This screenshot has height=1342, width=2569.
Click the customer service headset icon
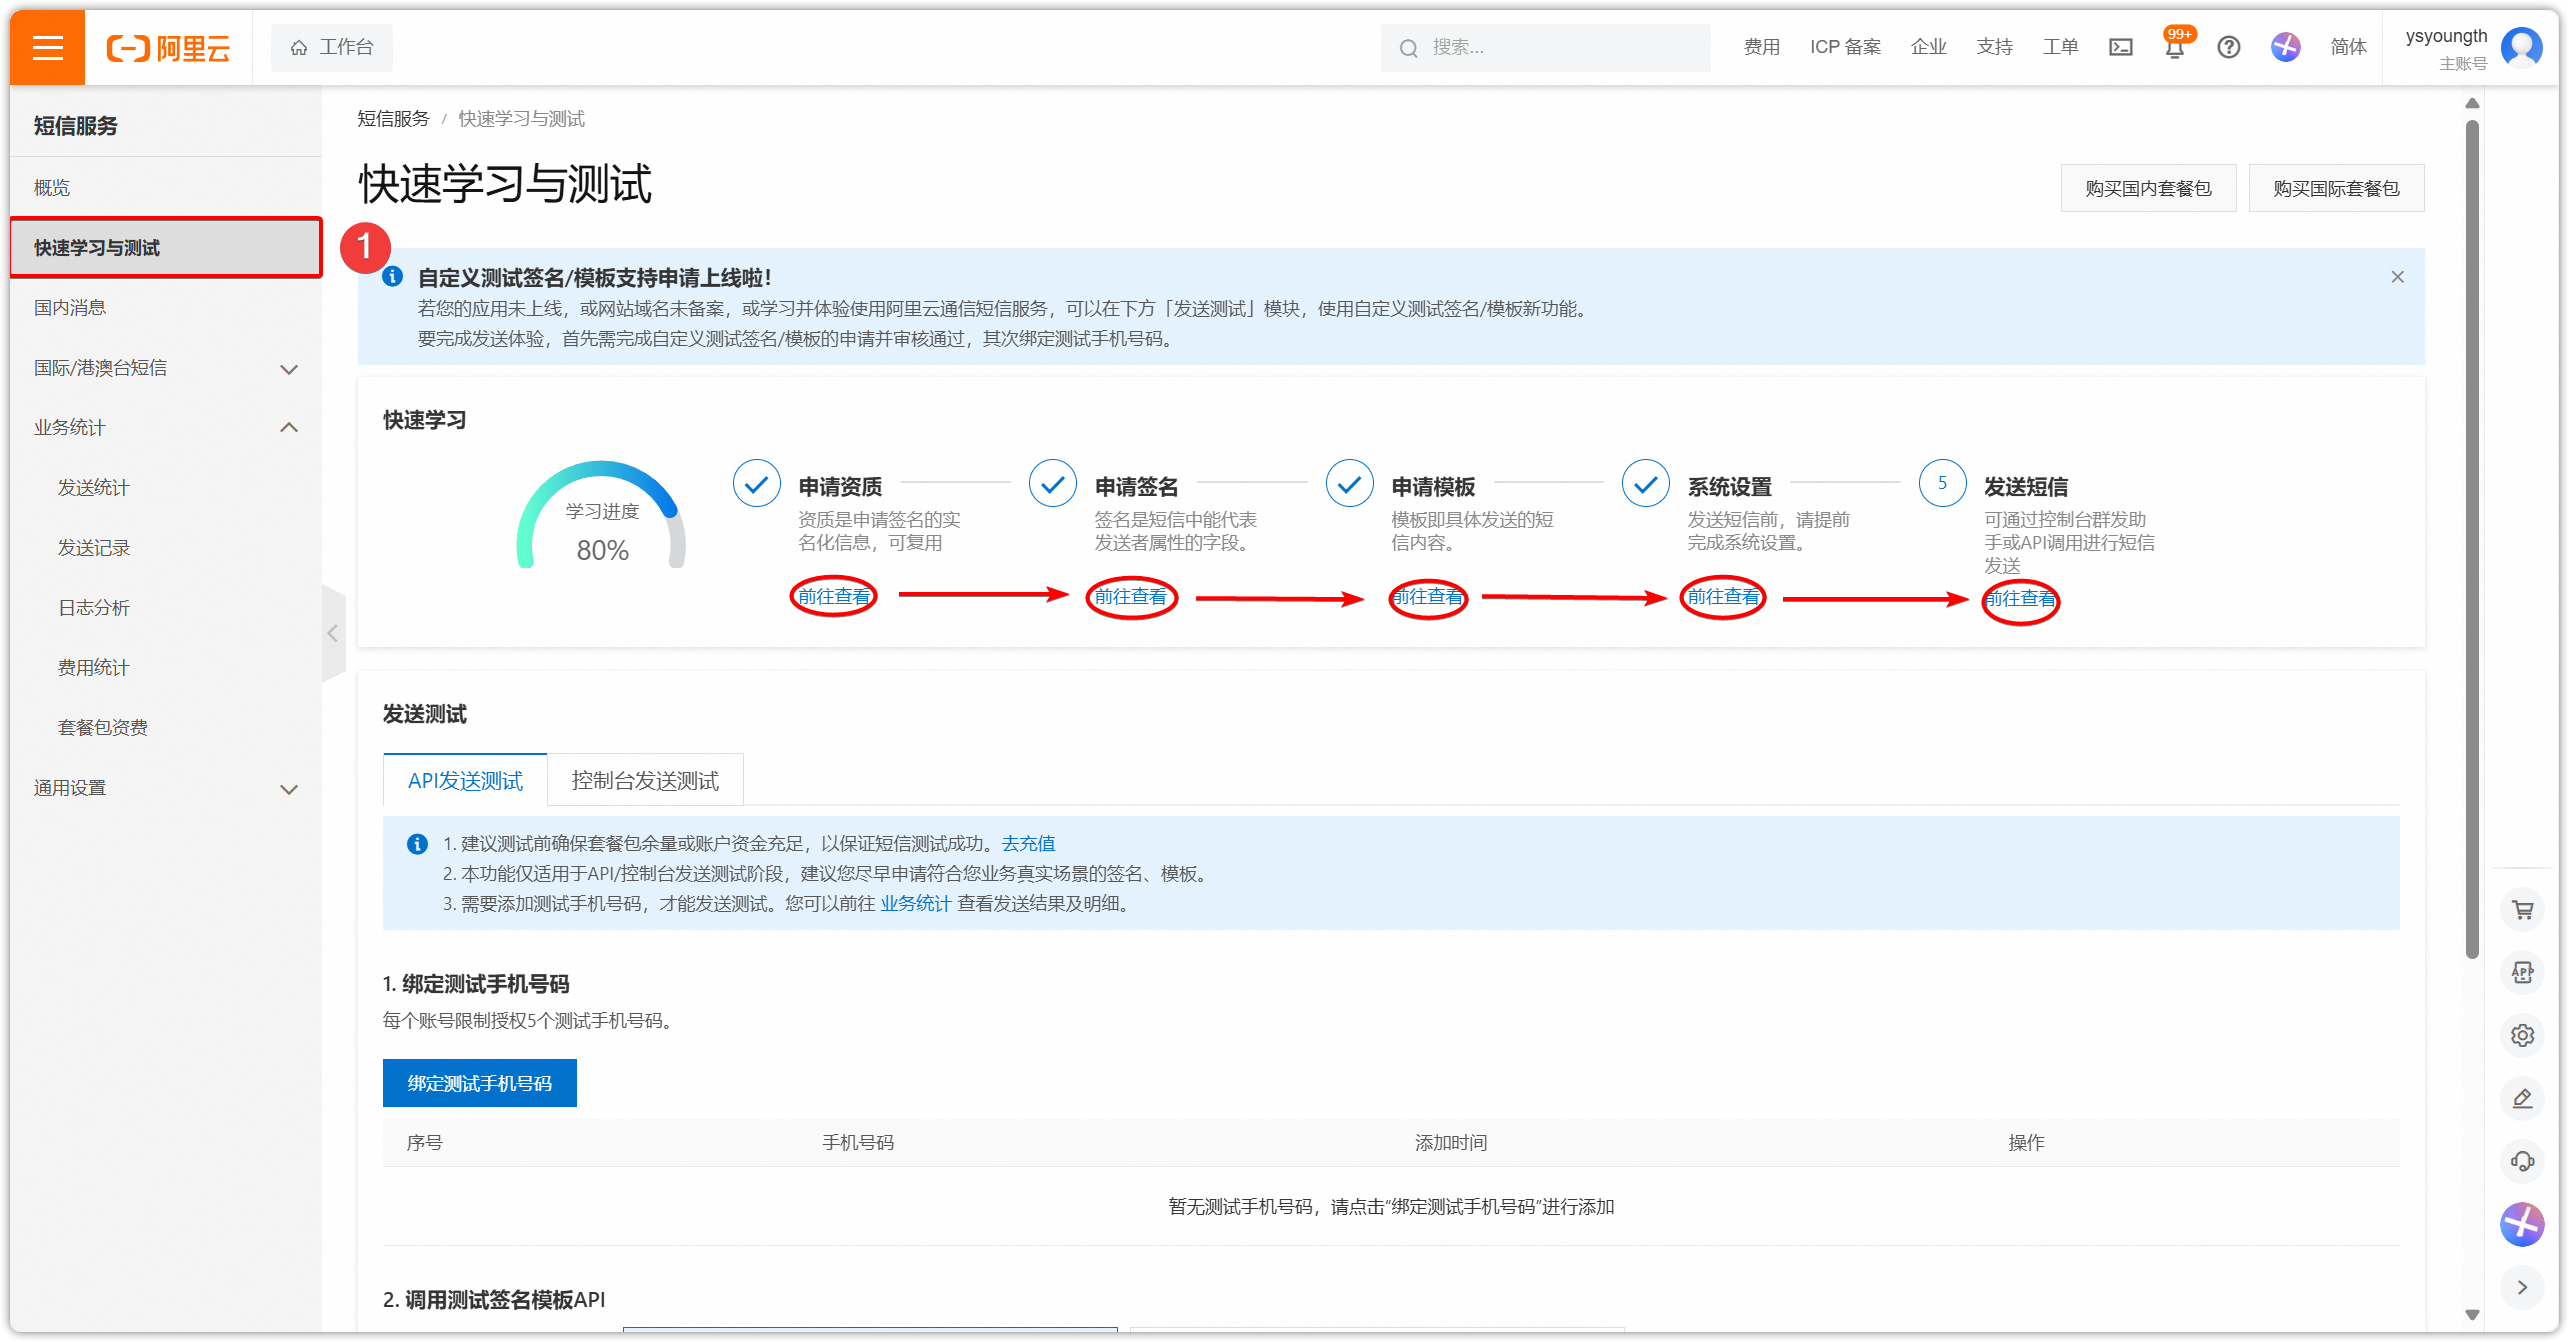coord(2522,1161)
